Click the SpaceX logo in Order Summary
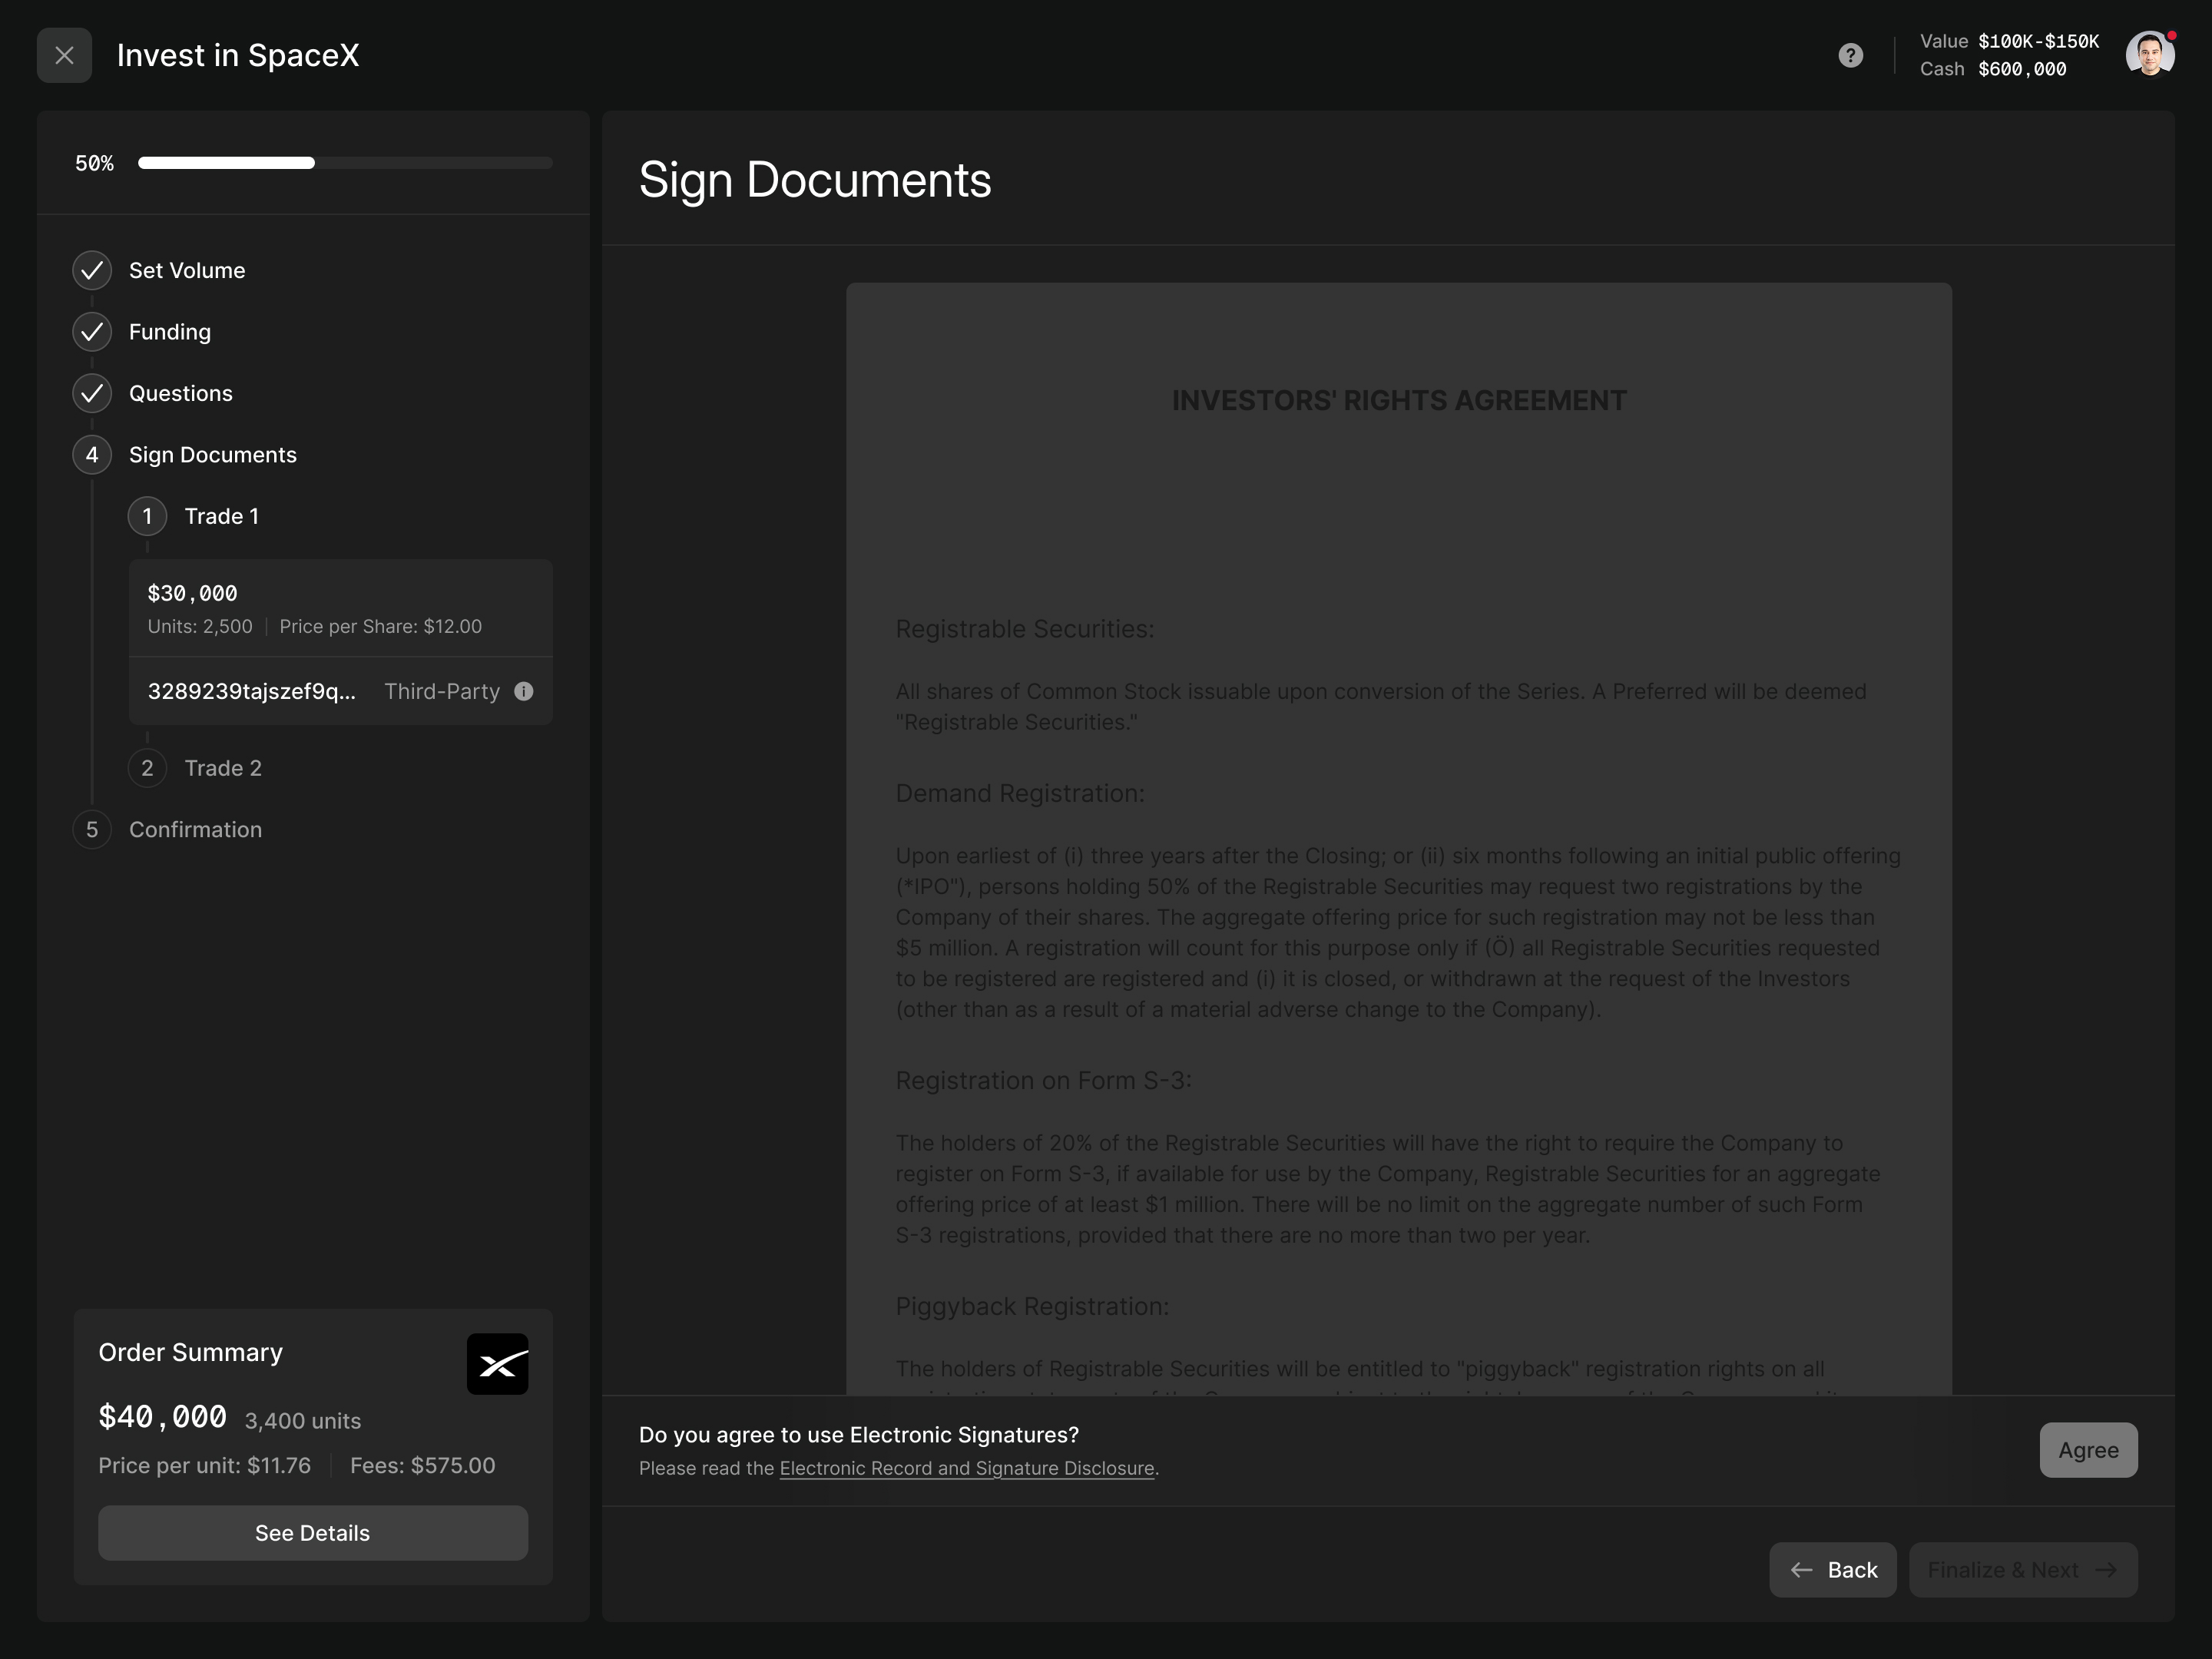 coord(497,1364)
